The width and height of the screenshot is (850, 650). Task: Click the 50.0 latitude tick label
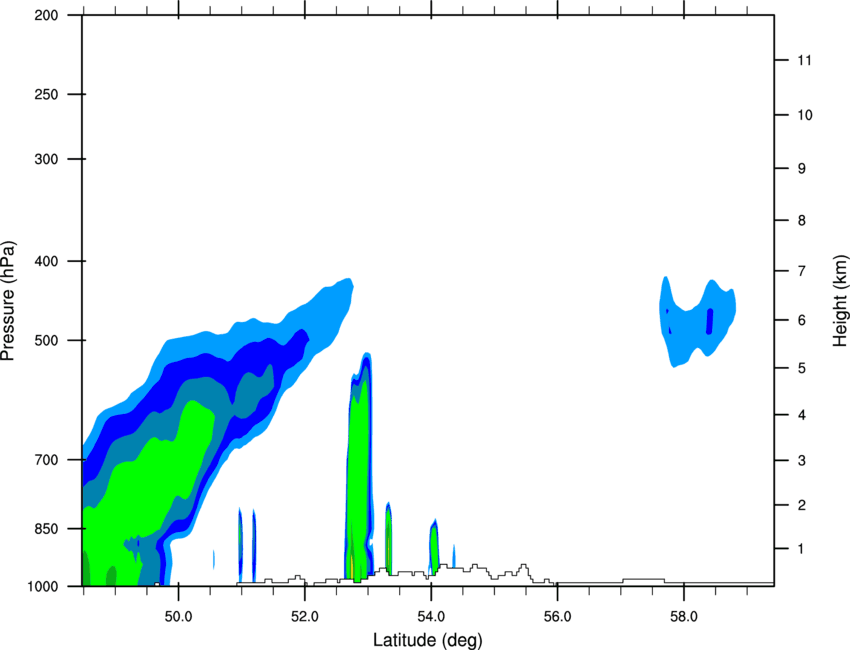[178, 617]
